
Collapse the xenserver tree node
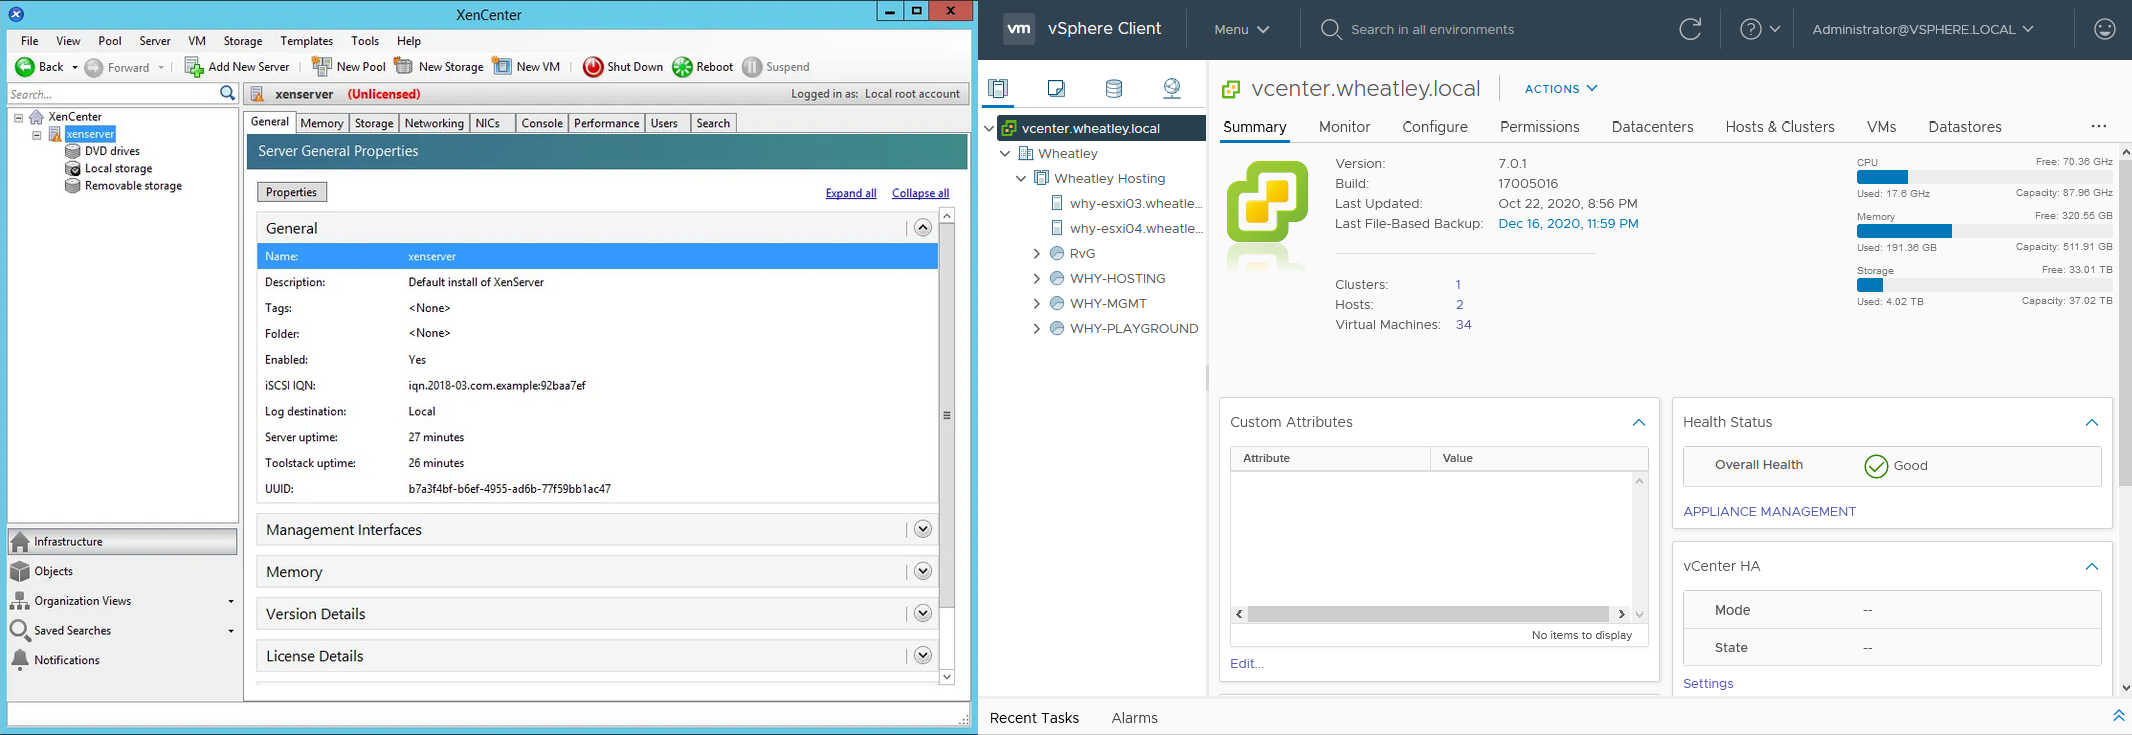point(37,134)
